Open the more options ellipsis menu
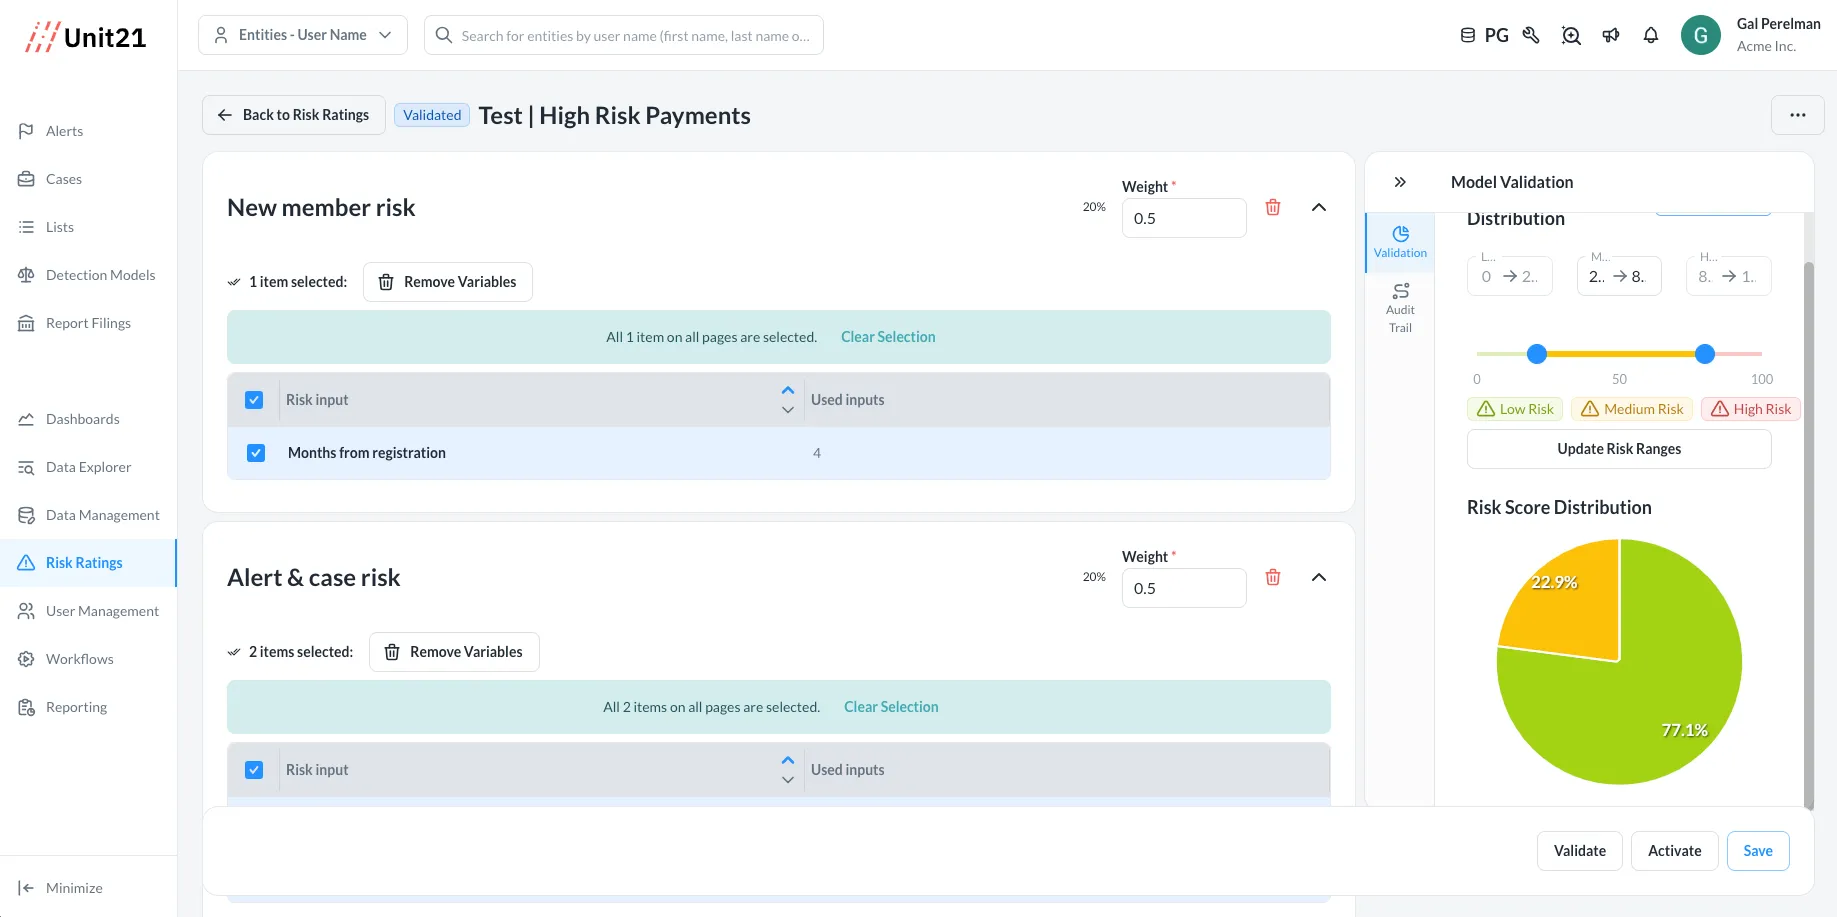Image resolution: width=1837 pixels, height=917 pixels. [x=1797, y=115]
